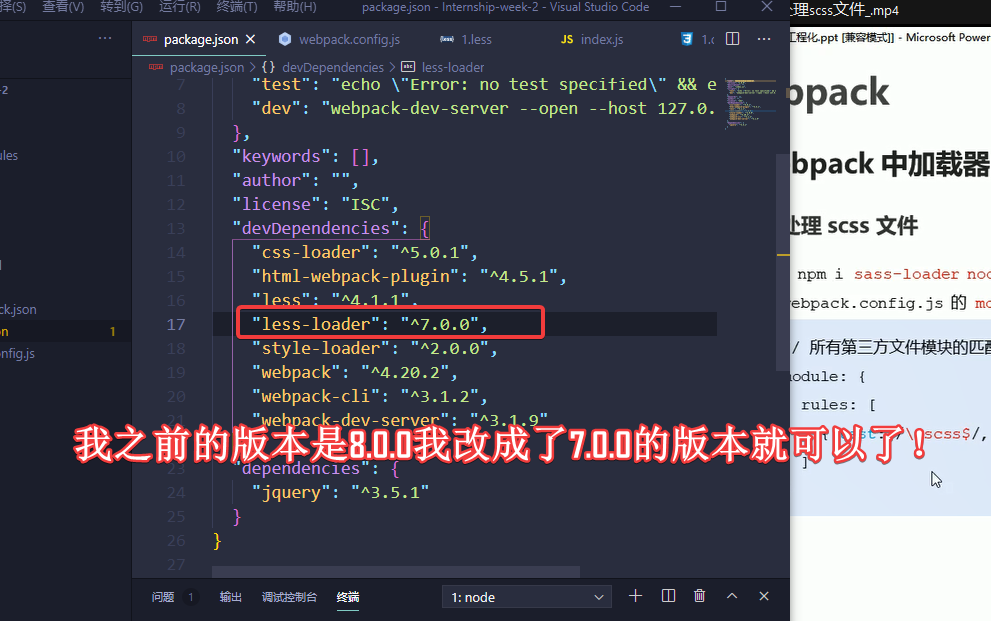Click the problems count badge showing 1
991x621 pixels.
point(190,597)
